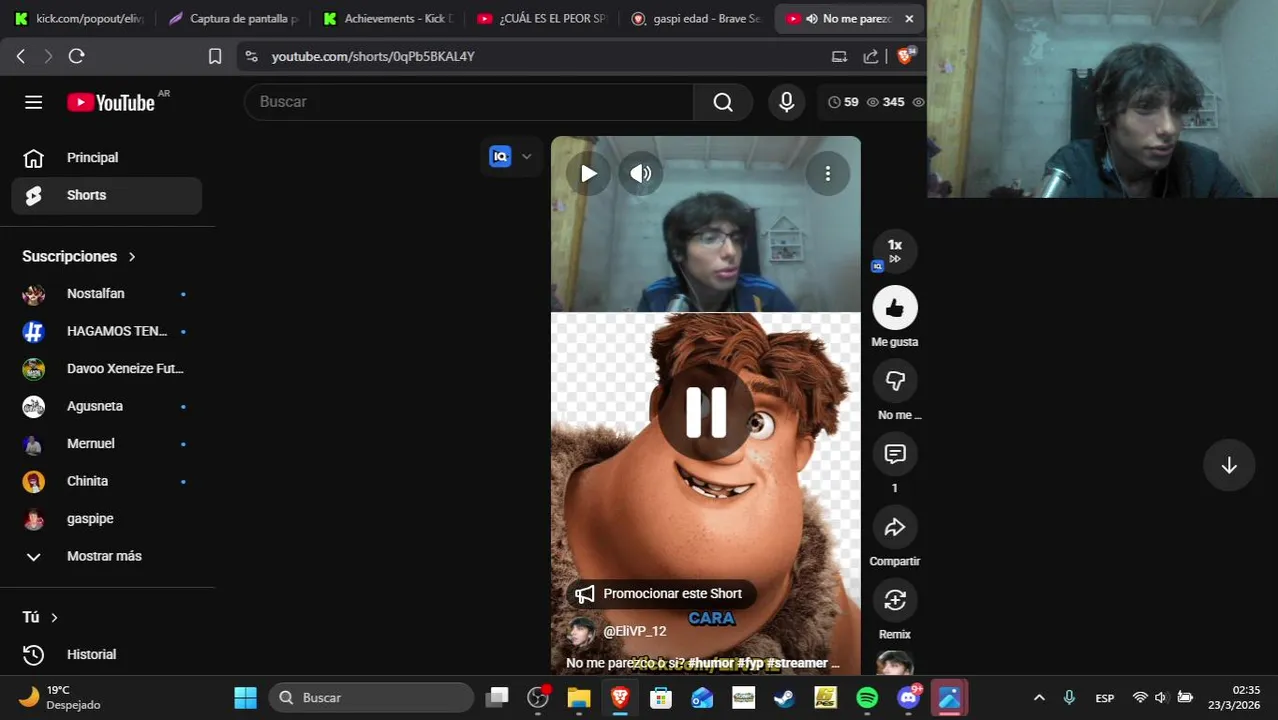Expand subscriptions with Mostrar más

pos(107,556)
